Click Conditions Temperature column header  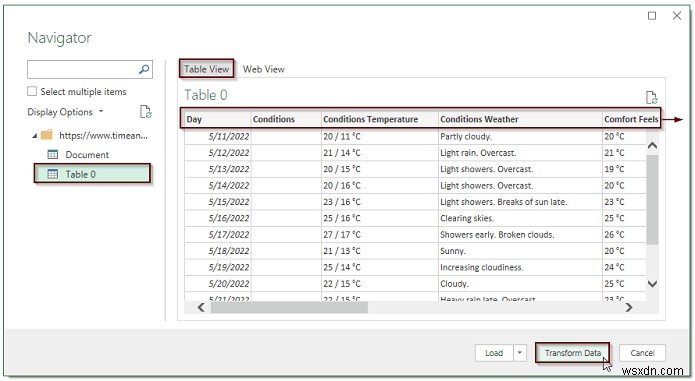(380, 119)
